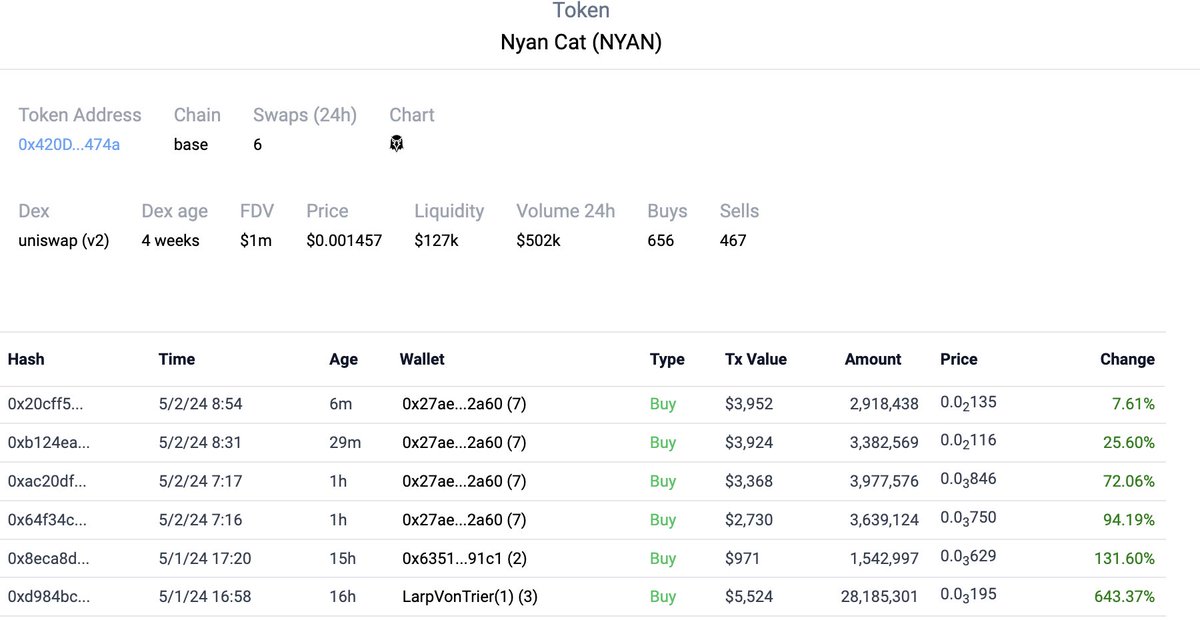This screenshot has width=1200, height=620.
Task: Open transaction hash 0xd984bc...
Action: 48,597
